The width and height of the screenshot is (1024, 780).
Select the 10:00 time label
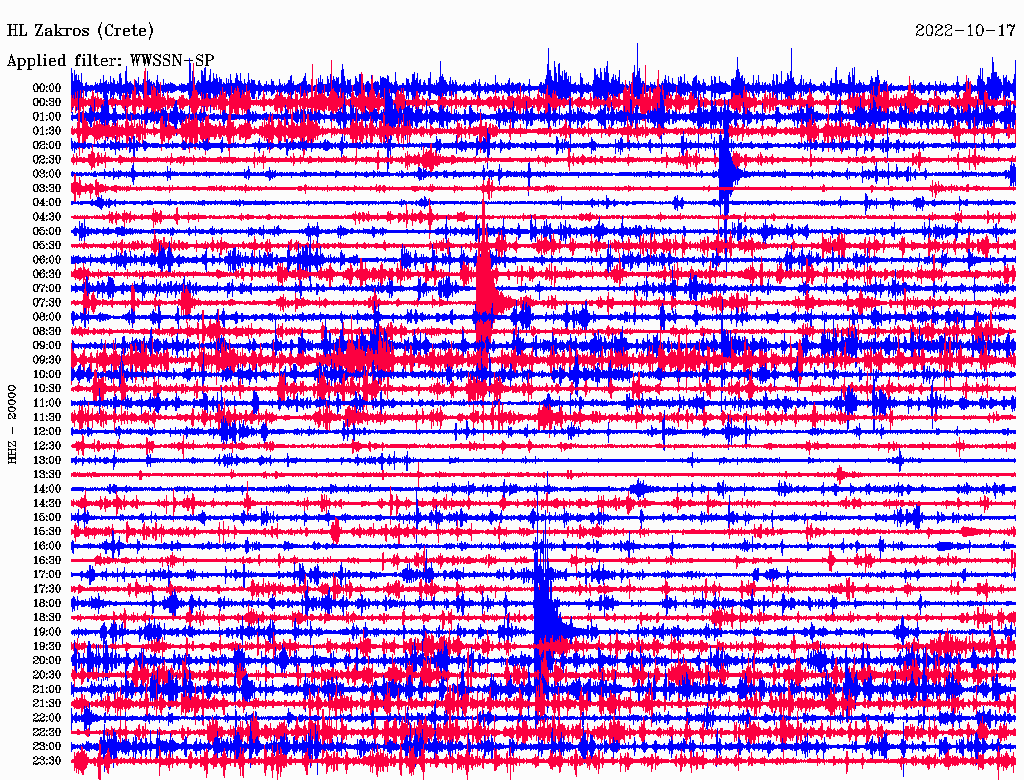47,375
